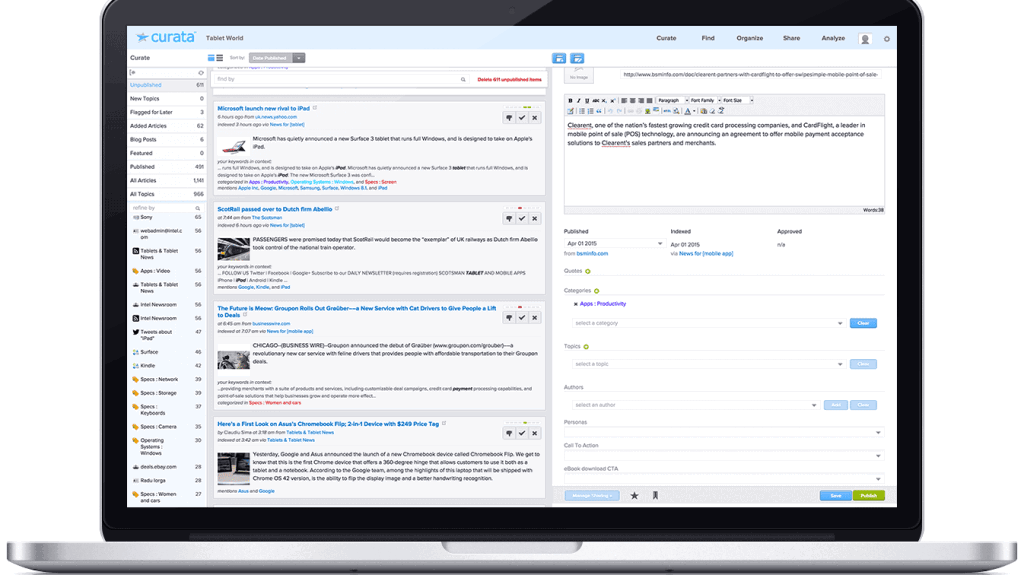Open the Paragraph format dropdown
1024x575 pixels.
click(672, 101)
